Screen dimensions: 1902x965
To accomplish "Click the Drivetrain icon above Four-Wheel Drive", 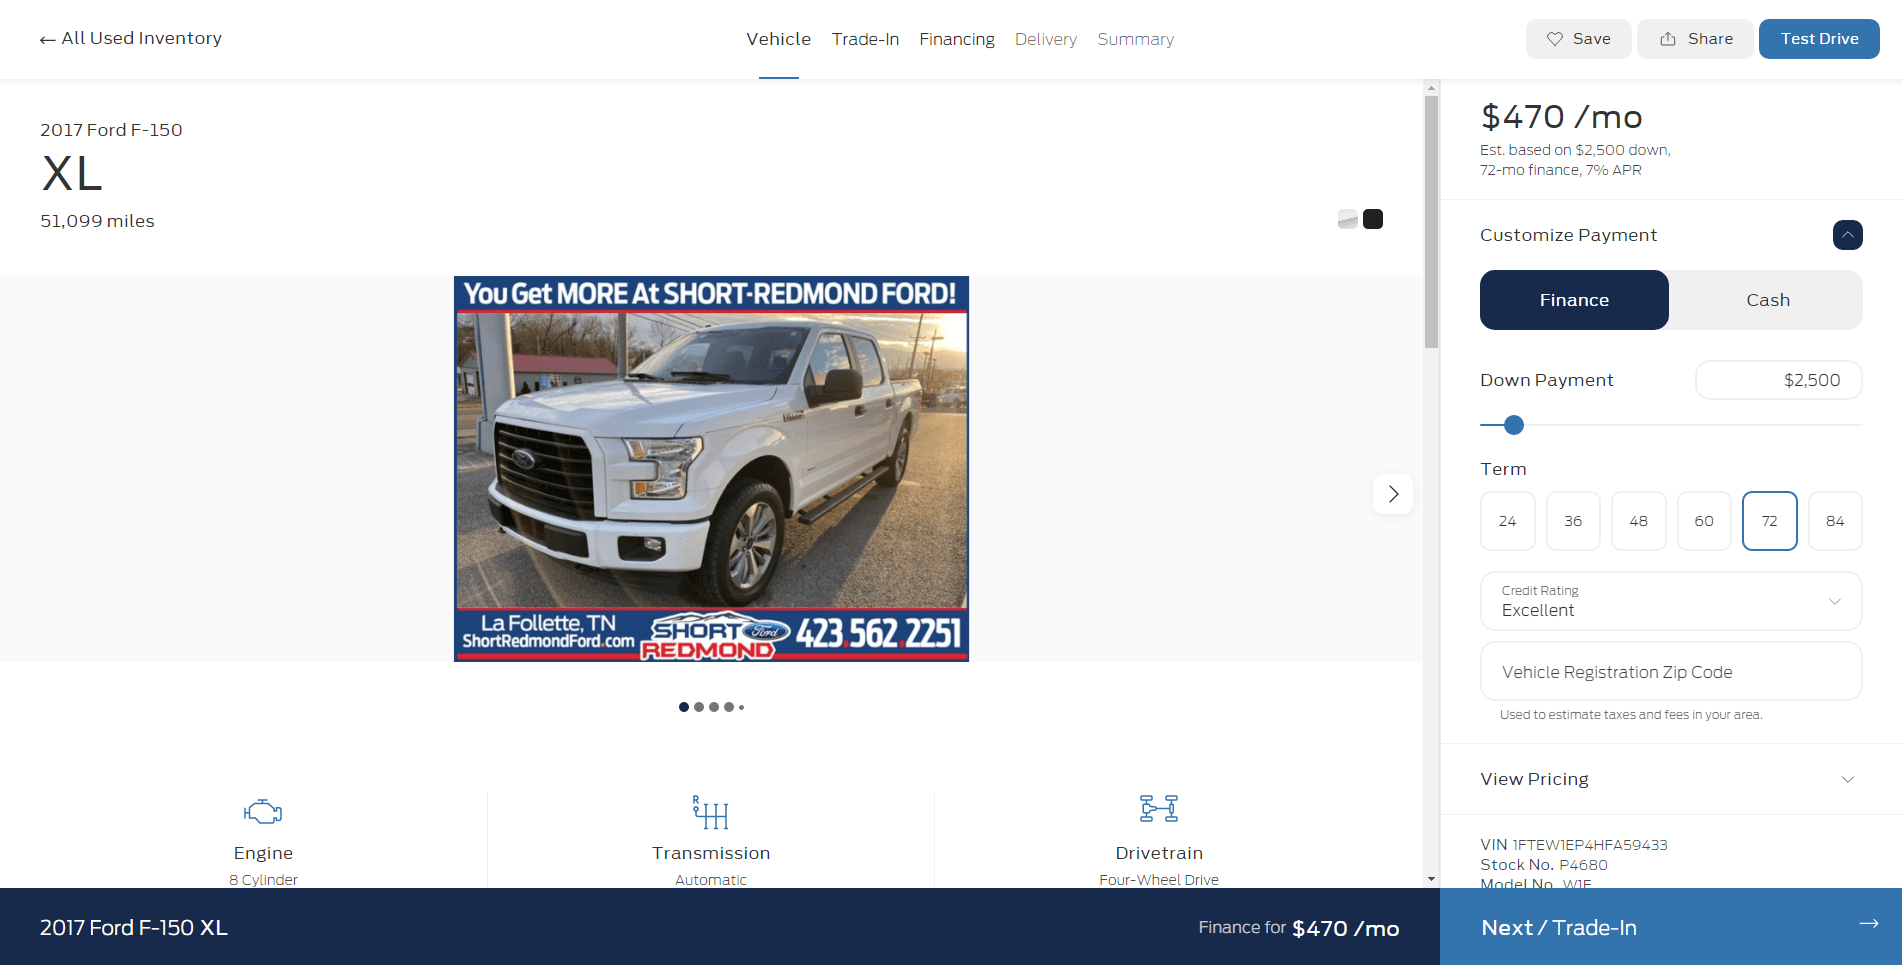I will point(1158,808).
